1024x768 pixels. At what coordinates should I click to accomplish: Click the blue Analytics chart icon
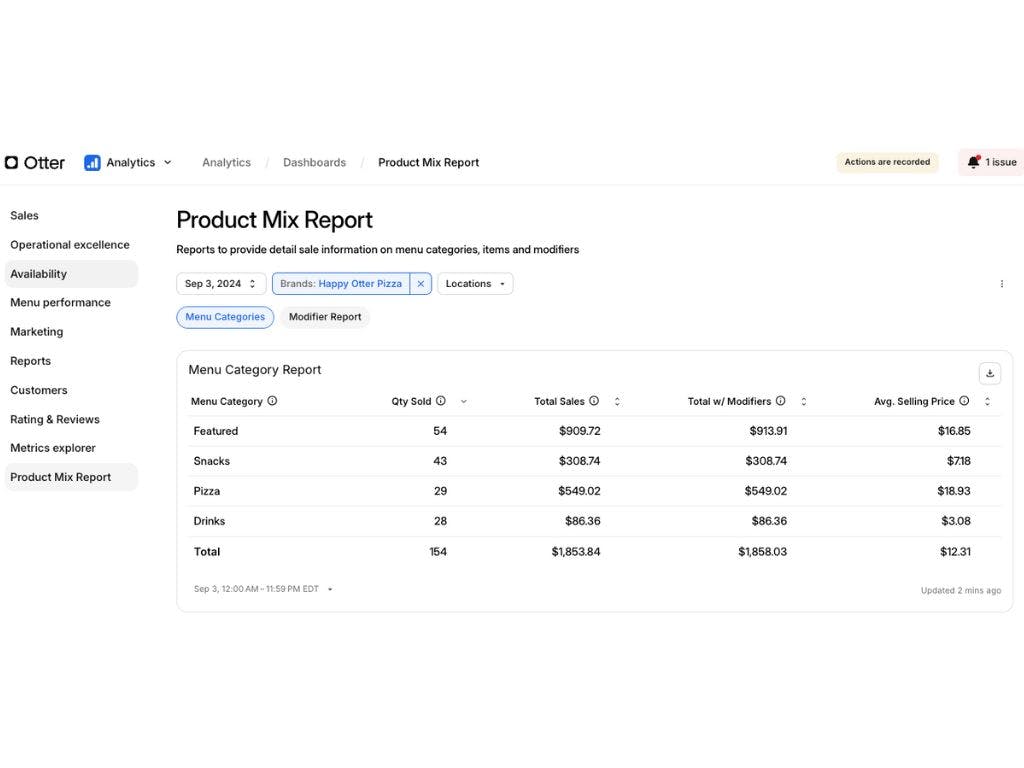92,162
